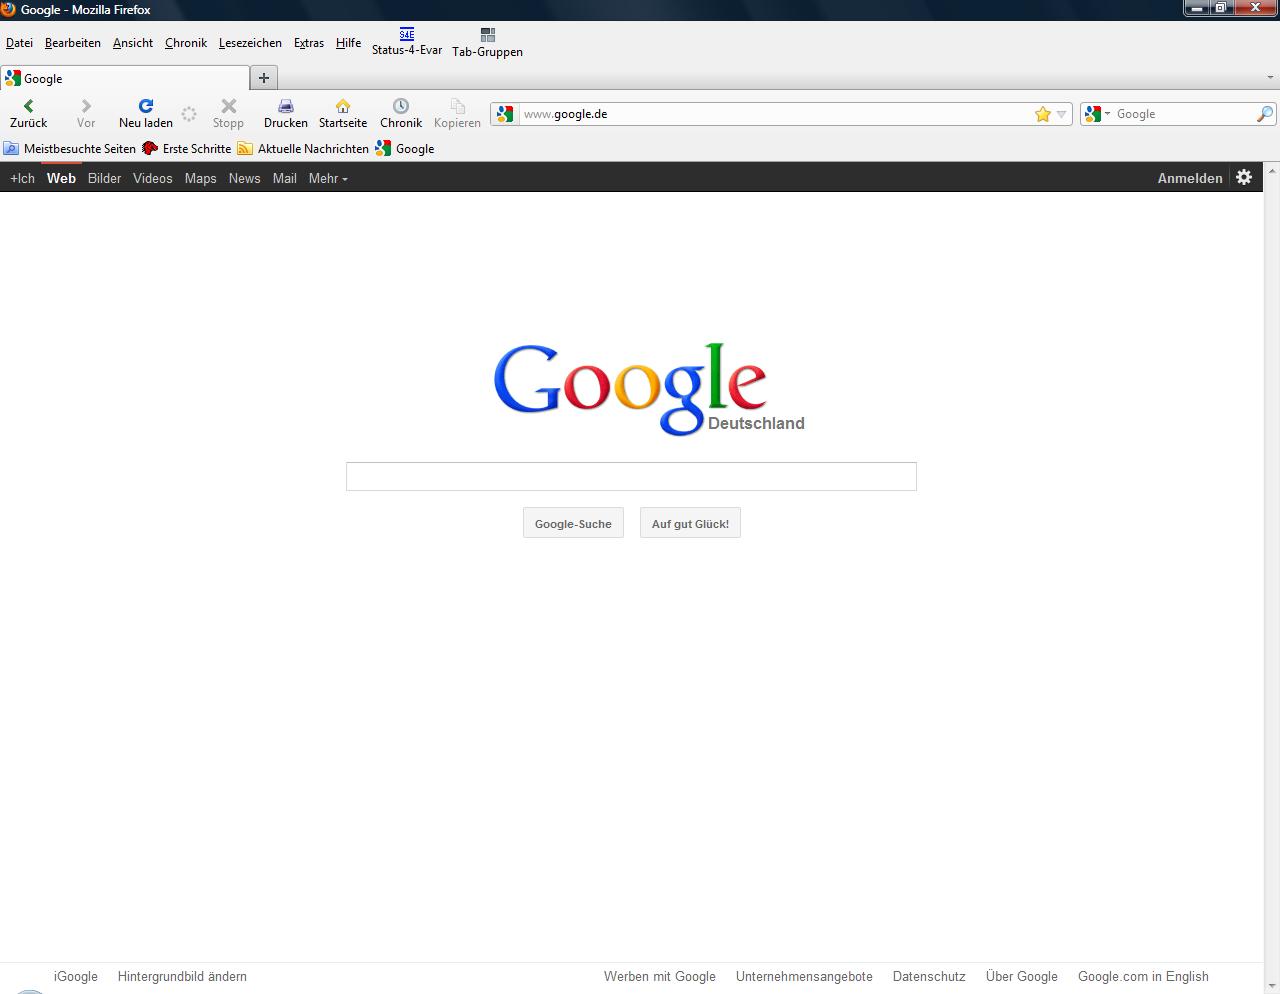Image resolution: width=1280 pixels, height=994 pixels.
Task: Open the Chronik menu in menu bar
Action: [x=186, y=43]
